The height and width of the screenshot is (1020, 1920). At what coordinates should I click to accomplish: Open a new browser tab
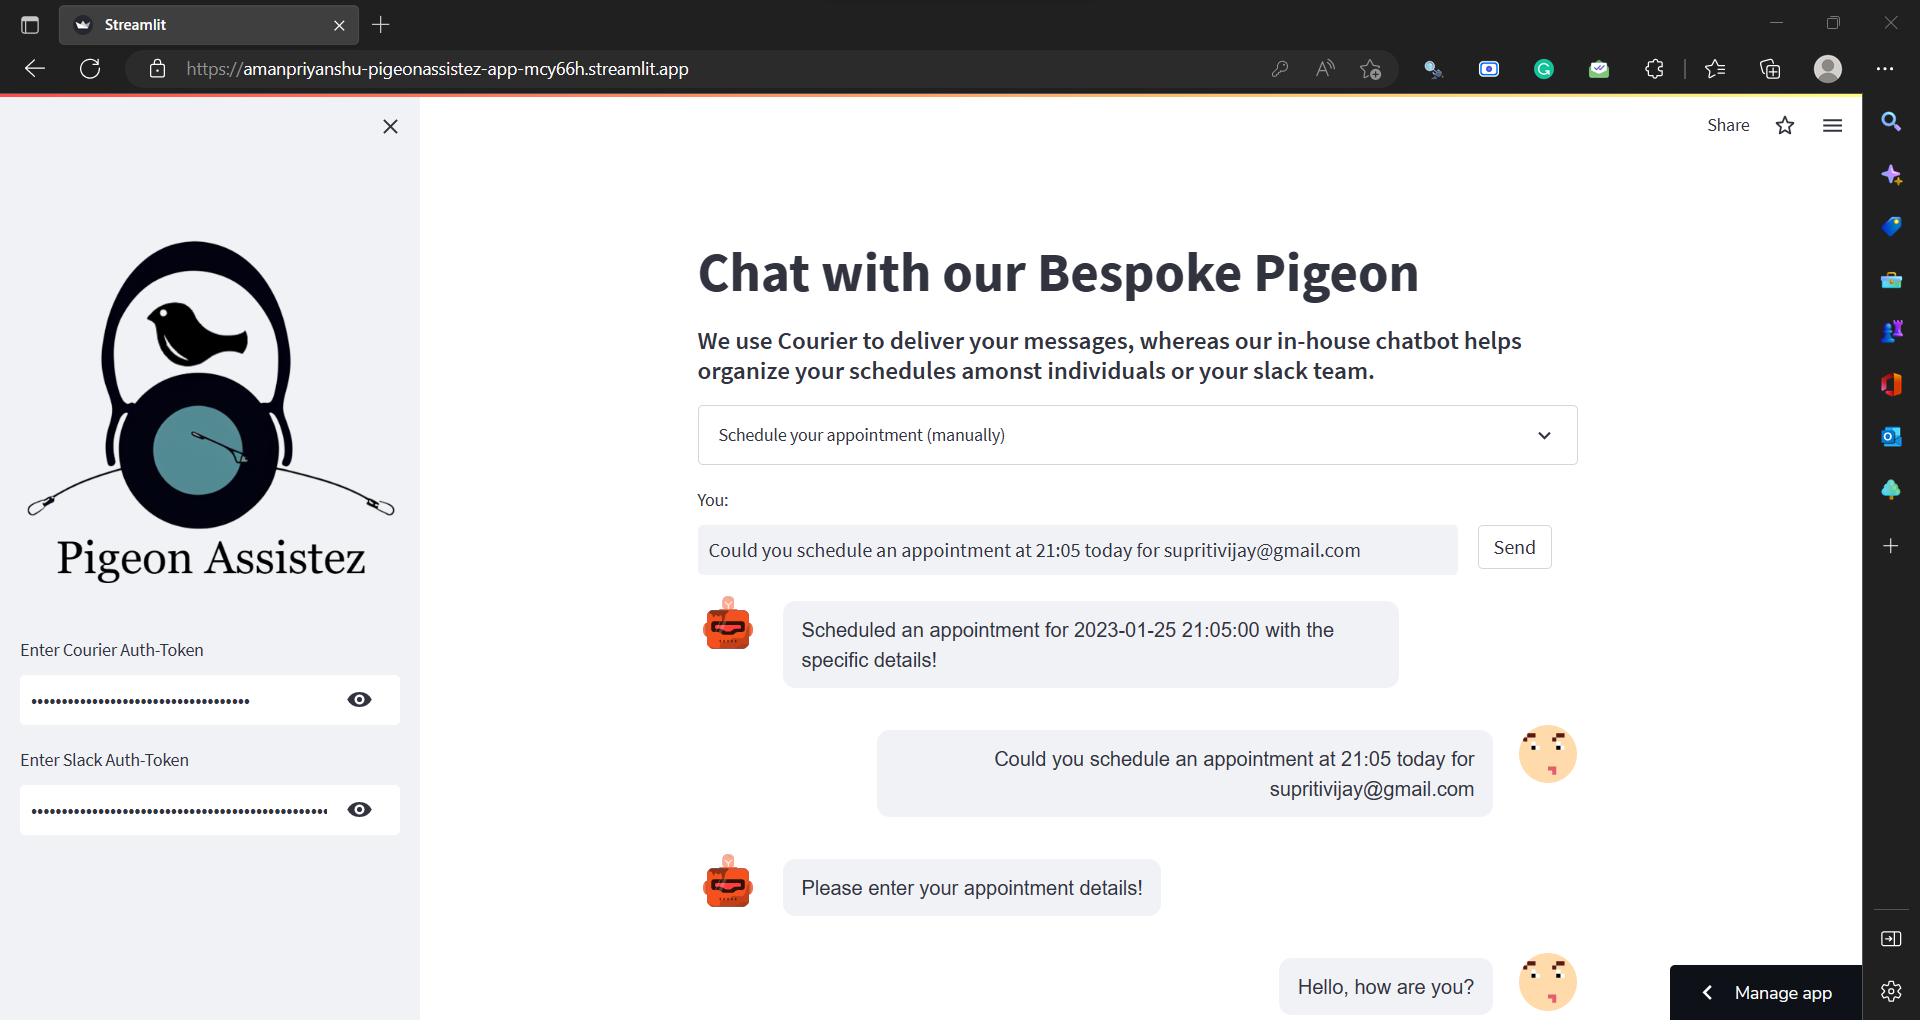tap(381, 25)
